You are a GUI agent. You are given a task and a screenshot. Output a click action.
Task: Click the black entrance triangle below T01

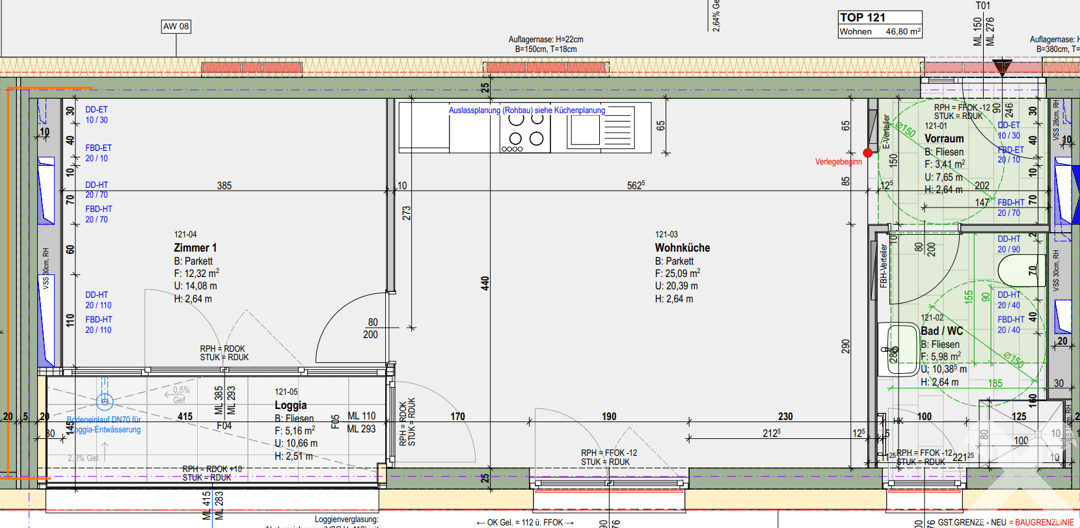coord(1002,68)
